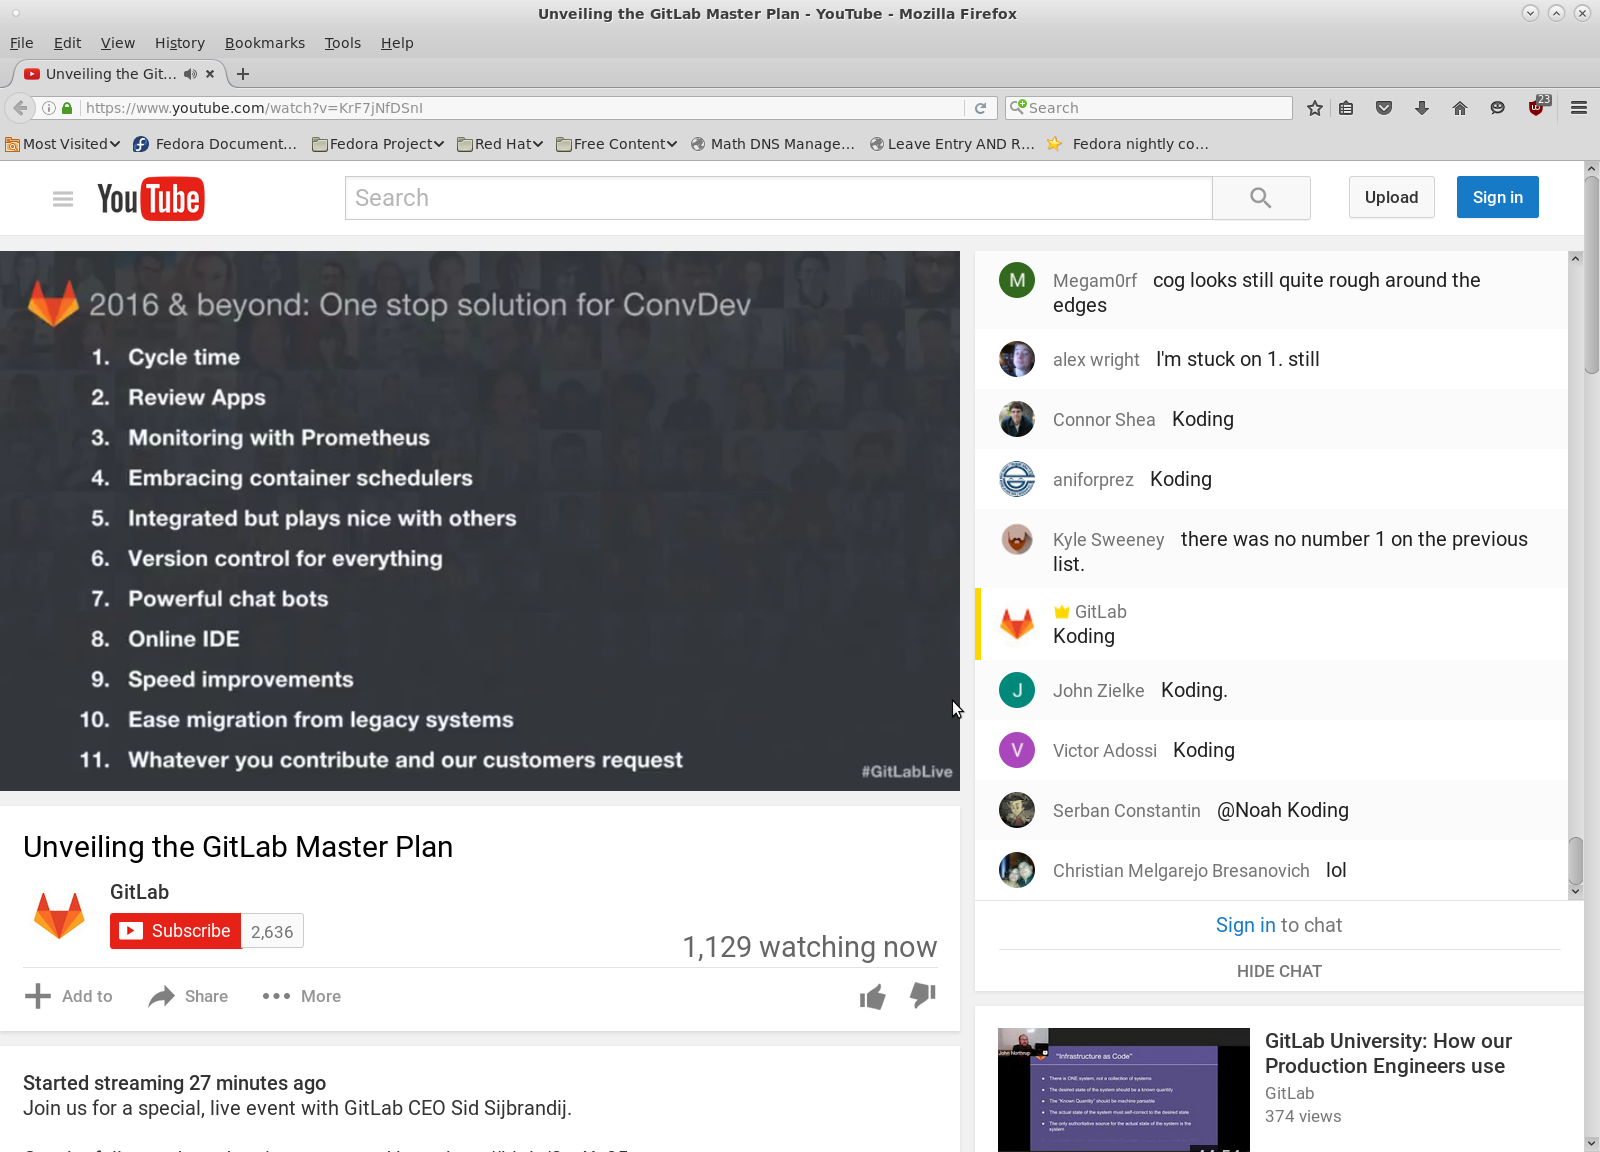Open the File menu

click(22, 43)
